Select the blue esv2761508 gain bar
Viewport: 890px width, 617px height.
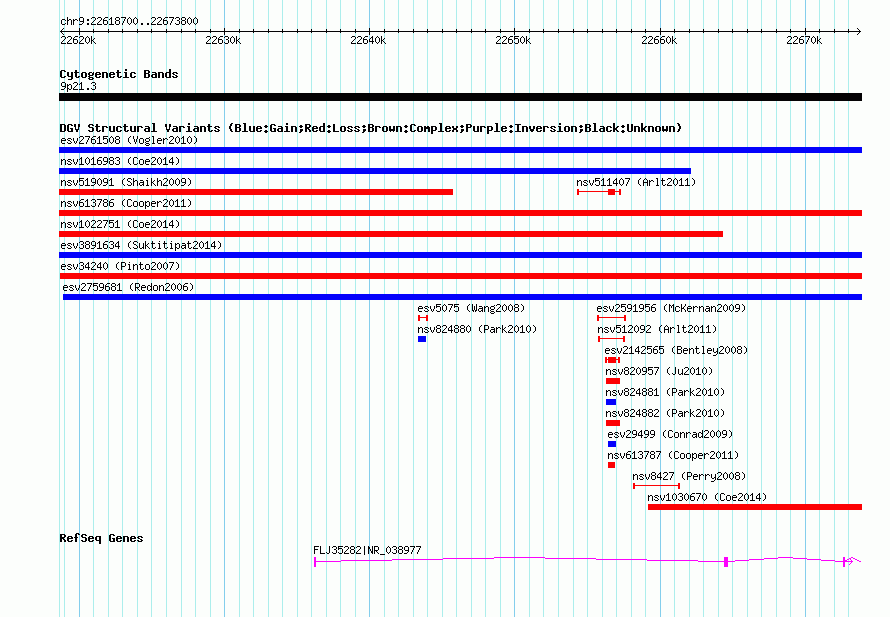(460, 150)
